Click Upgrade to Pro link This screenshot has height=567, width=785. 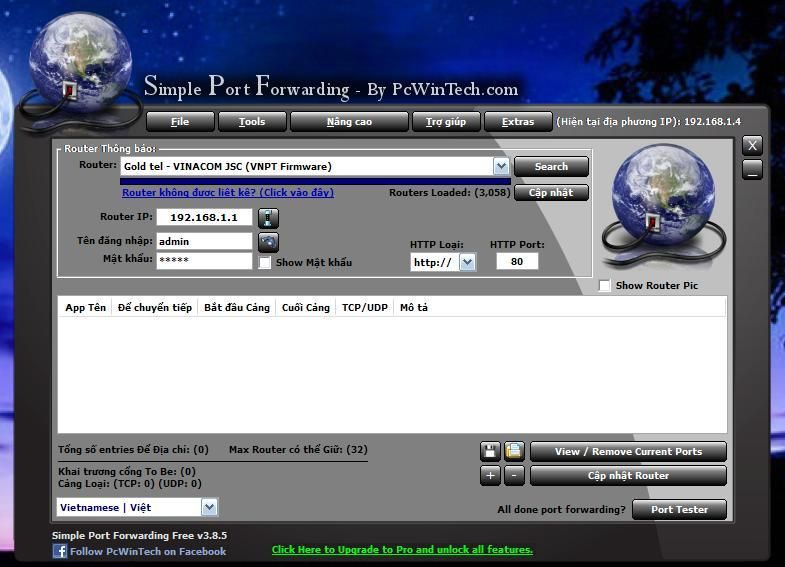(402, 549)
